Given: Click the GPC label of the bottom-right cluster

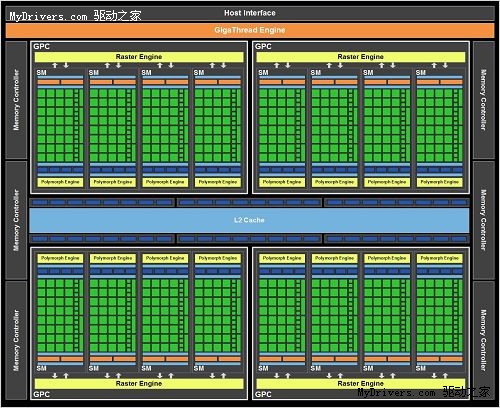Looking at the screenshot, I should click(x=263, y=394).
